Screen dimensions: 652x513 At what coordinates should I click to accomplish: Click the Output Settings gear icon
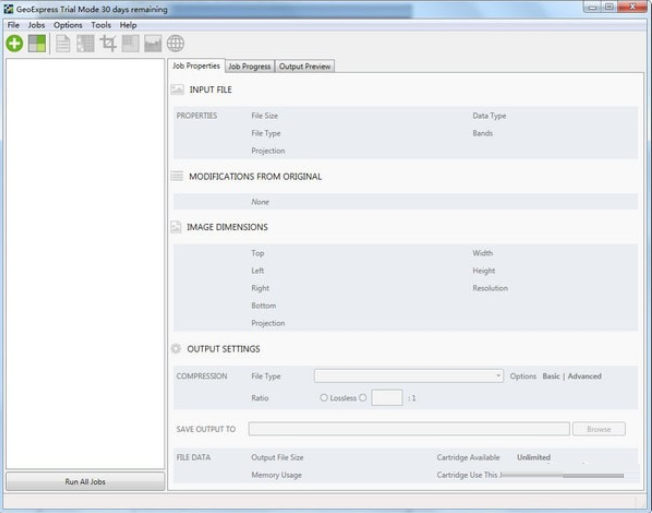pos(177,349)
